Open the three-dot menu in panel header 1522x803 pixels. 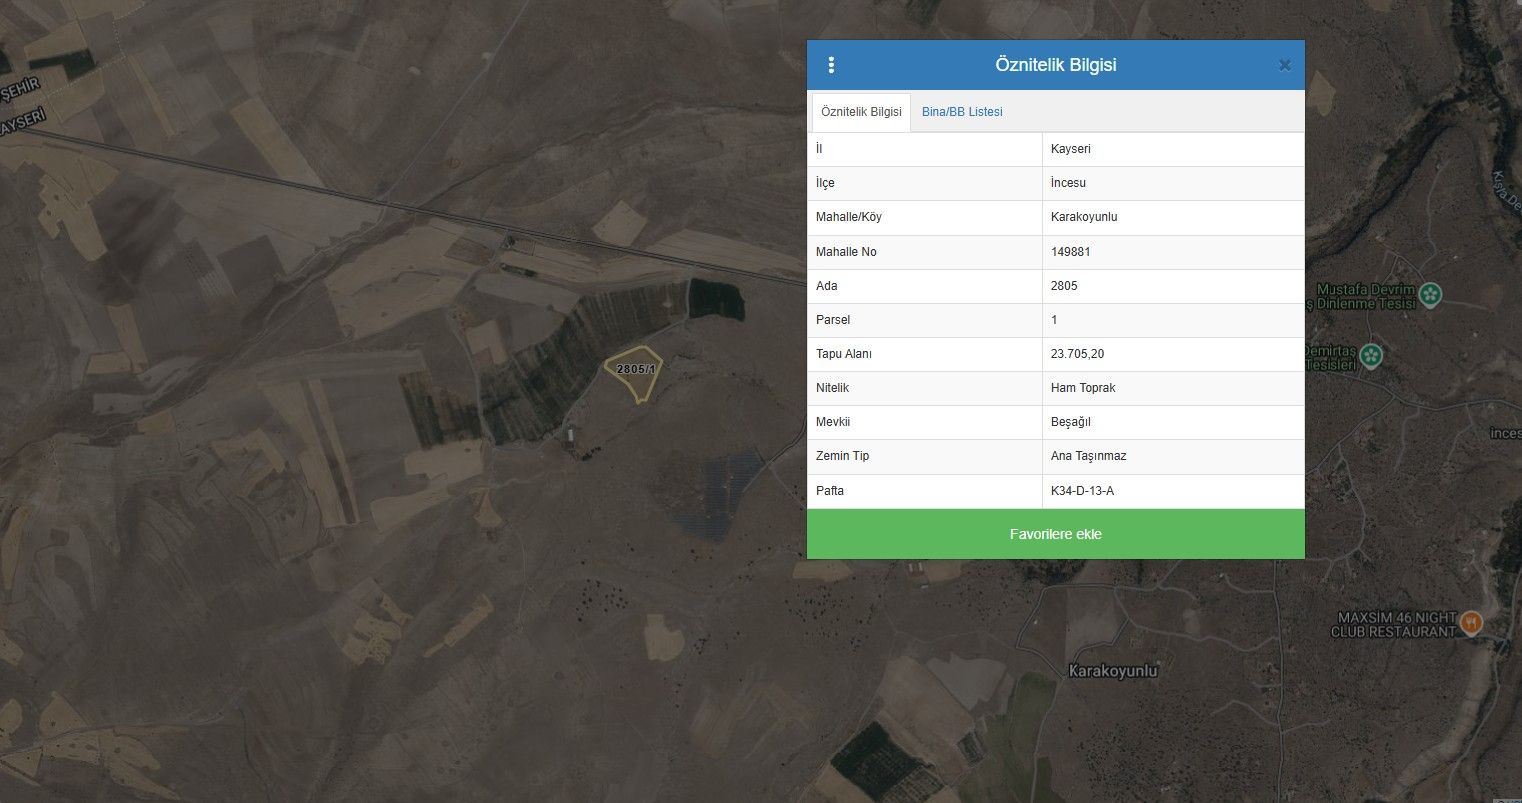pos(831,65)
